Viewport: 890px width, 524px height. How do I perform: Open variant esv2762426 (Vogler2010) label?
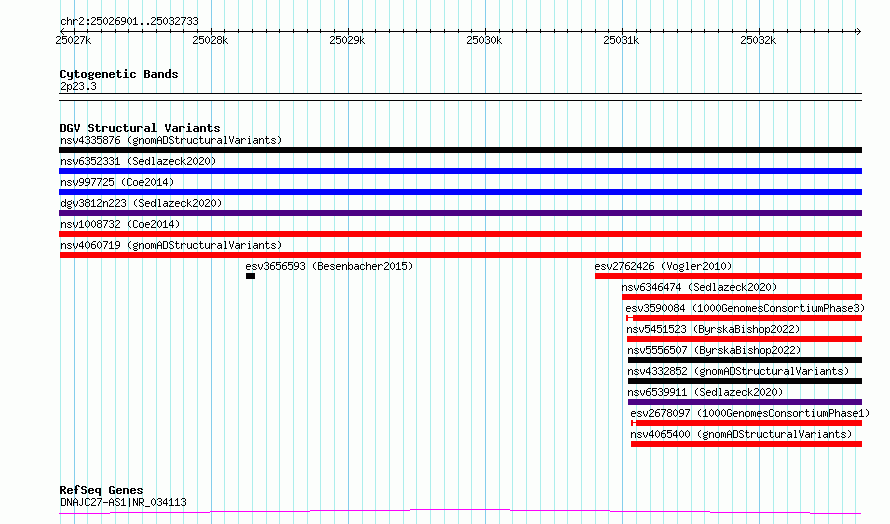tap(664, 266)
